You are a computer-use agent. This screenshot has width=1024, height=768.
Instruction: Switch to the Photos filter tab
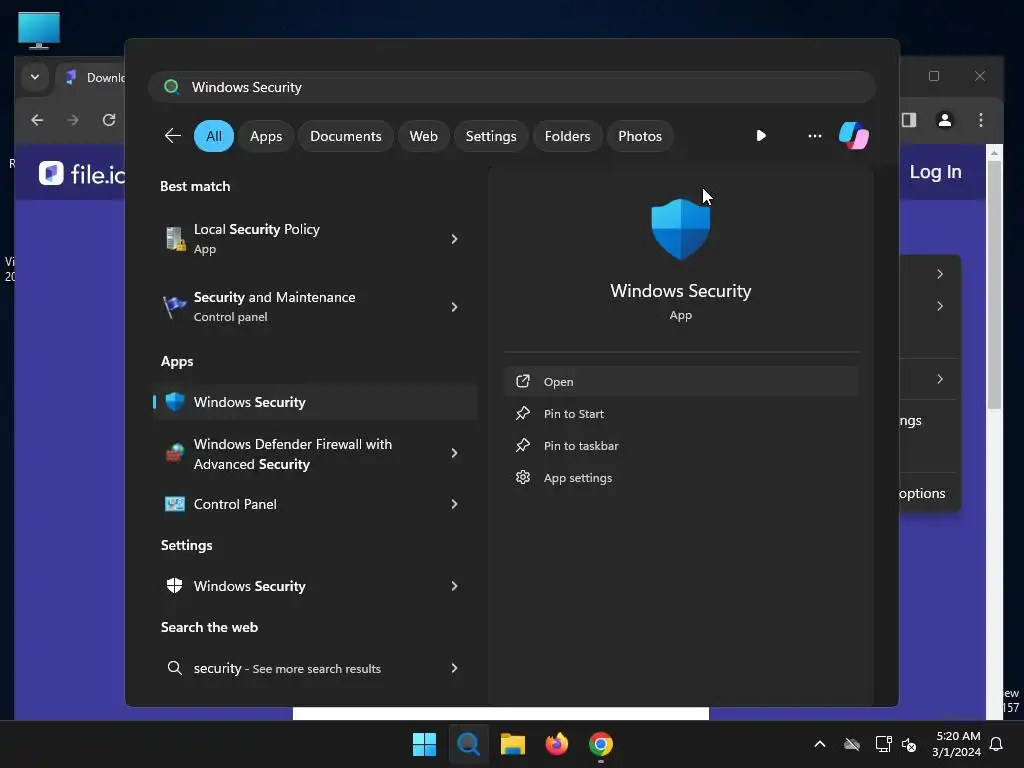point(640,136)
